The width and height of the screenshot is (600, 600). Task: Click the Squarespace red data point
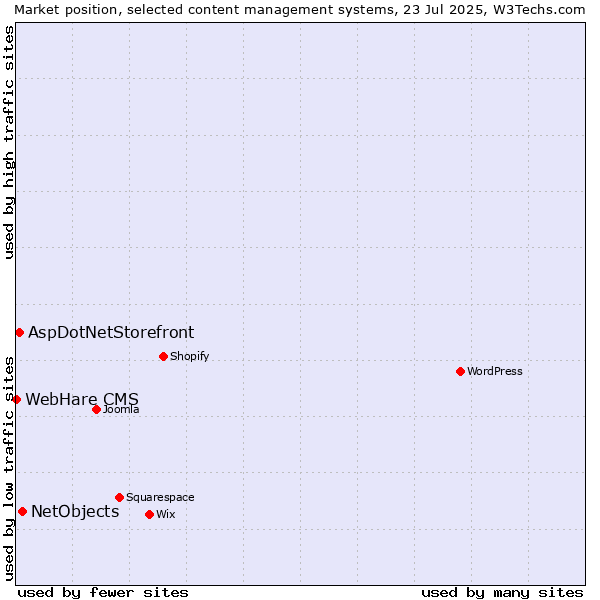coord(119,497)
